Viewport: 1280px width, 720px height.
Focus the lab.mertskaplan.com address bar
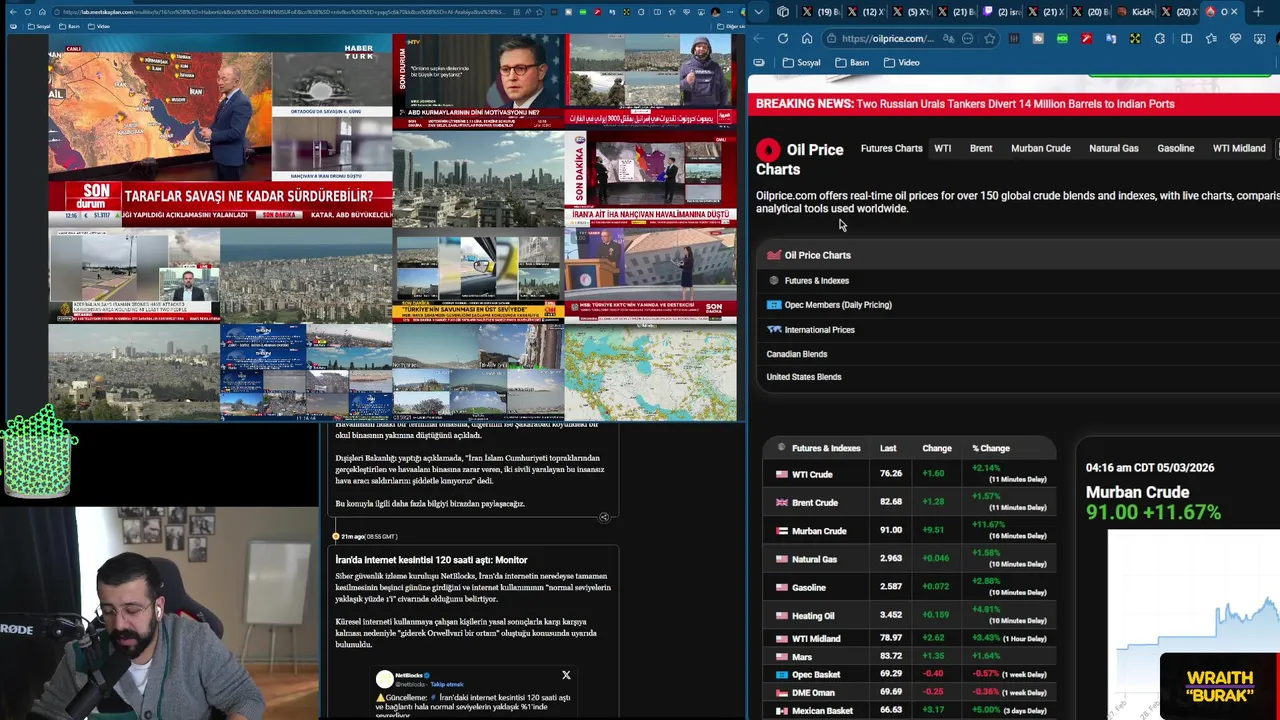300,12
